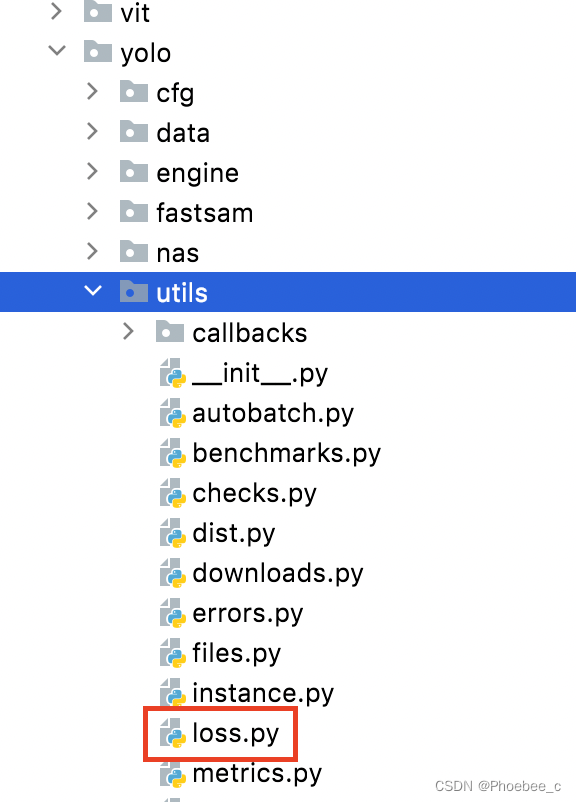This screenshot has height=802, width=576.
Task: Select the cfg folder name
Action: (175, 94)
